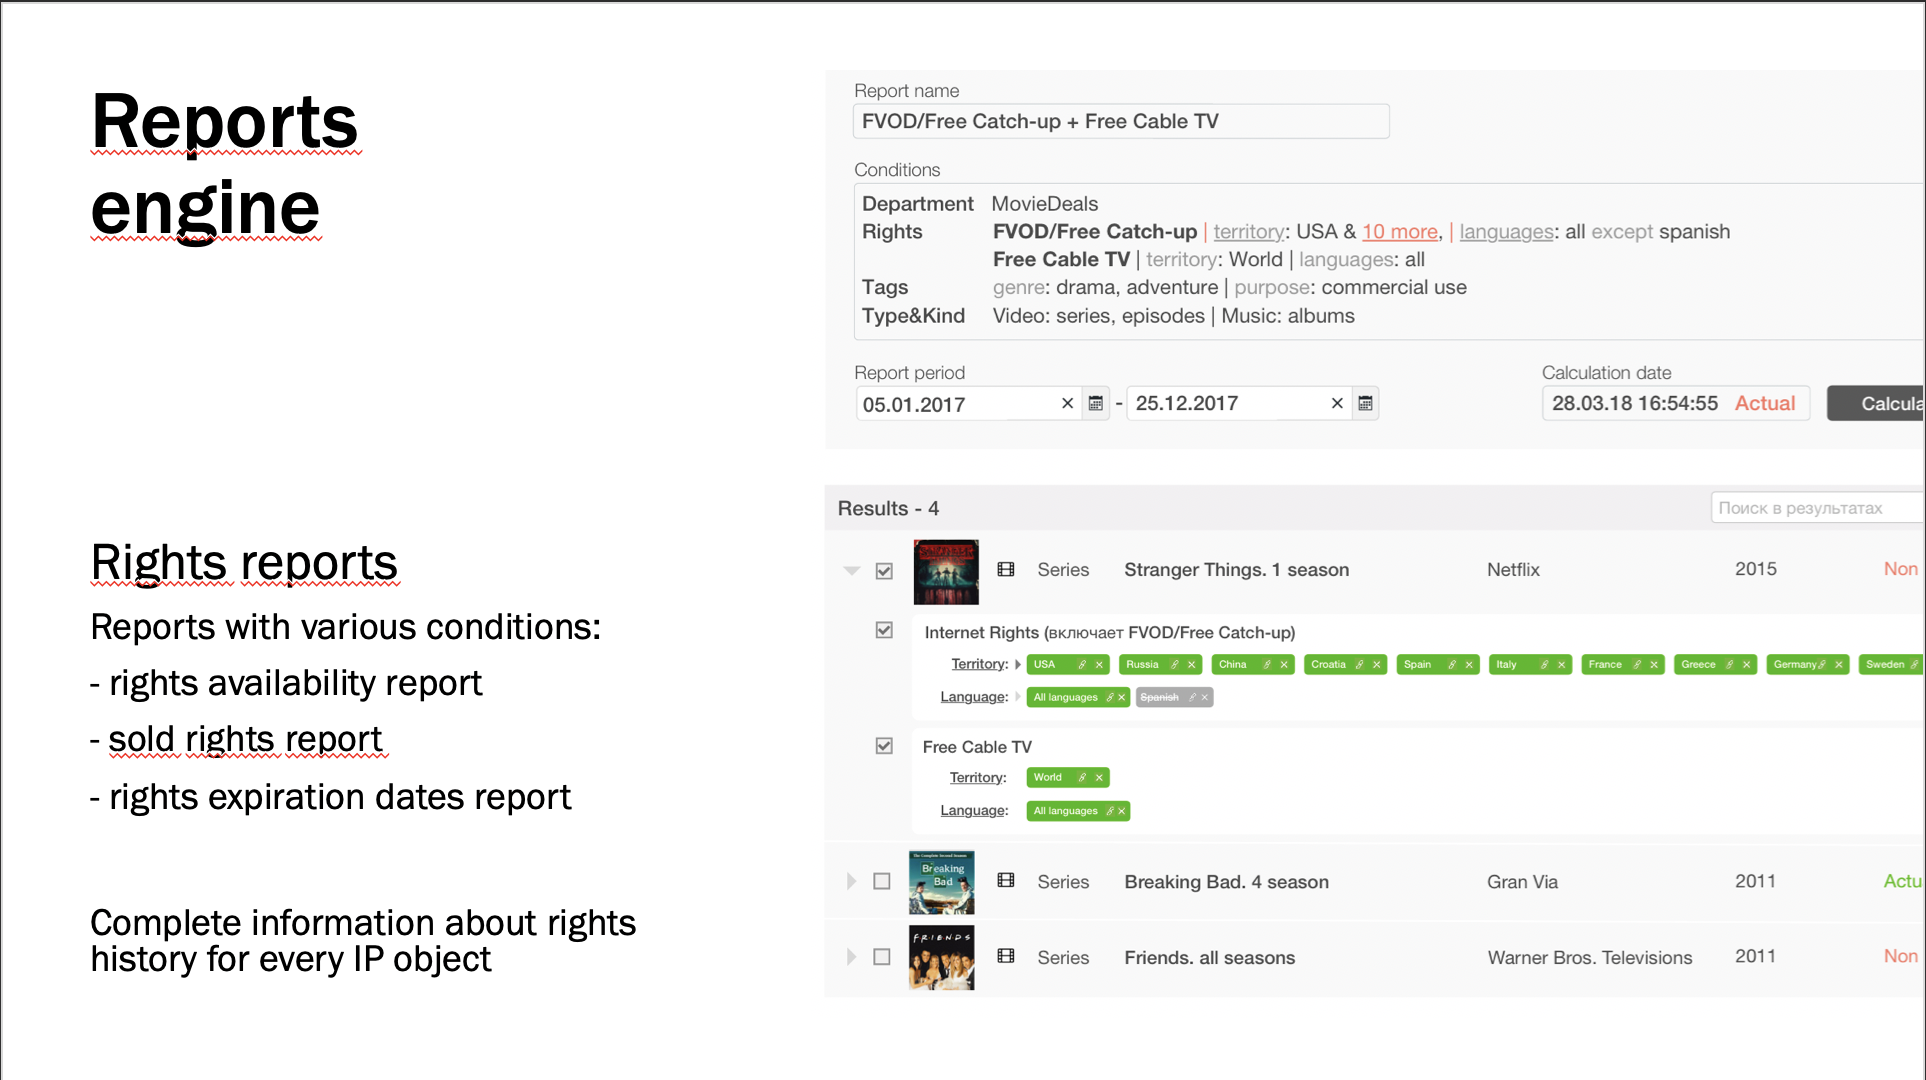Click link icon on Russia tag
Viewport: 1926px width, 1080px height.
tap(1175, 665)
